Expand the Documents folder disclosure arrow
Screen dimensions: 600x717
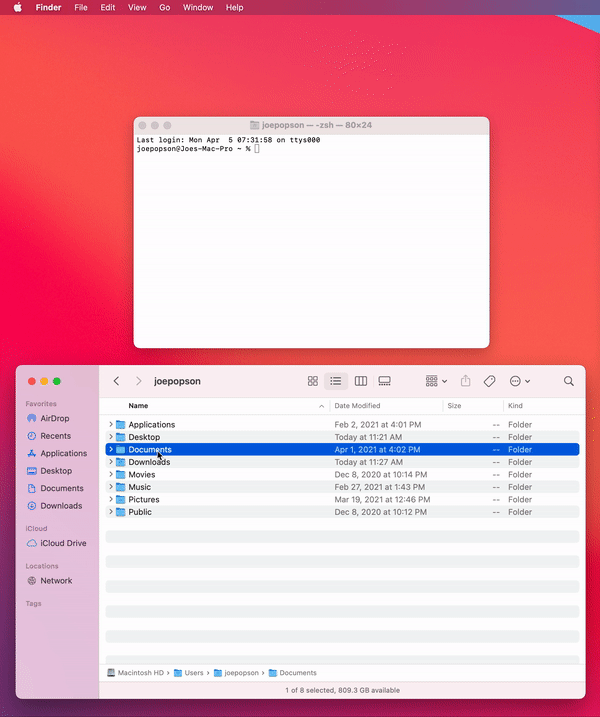click(111, 449)
